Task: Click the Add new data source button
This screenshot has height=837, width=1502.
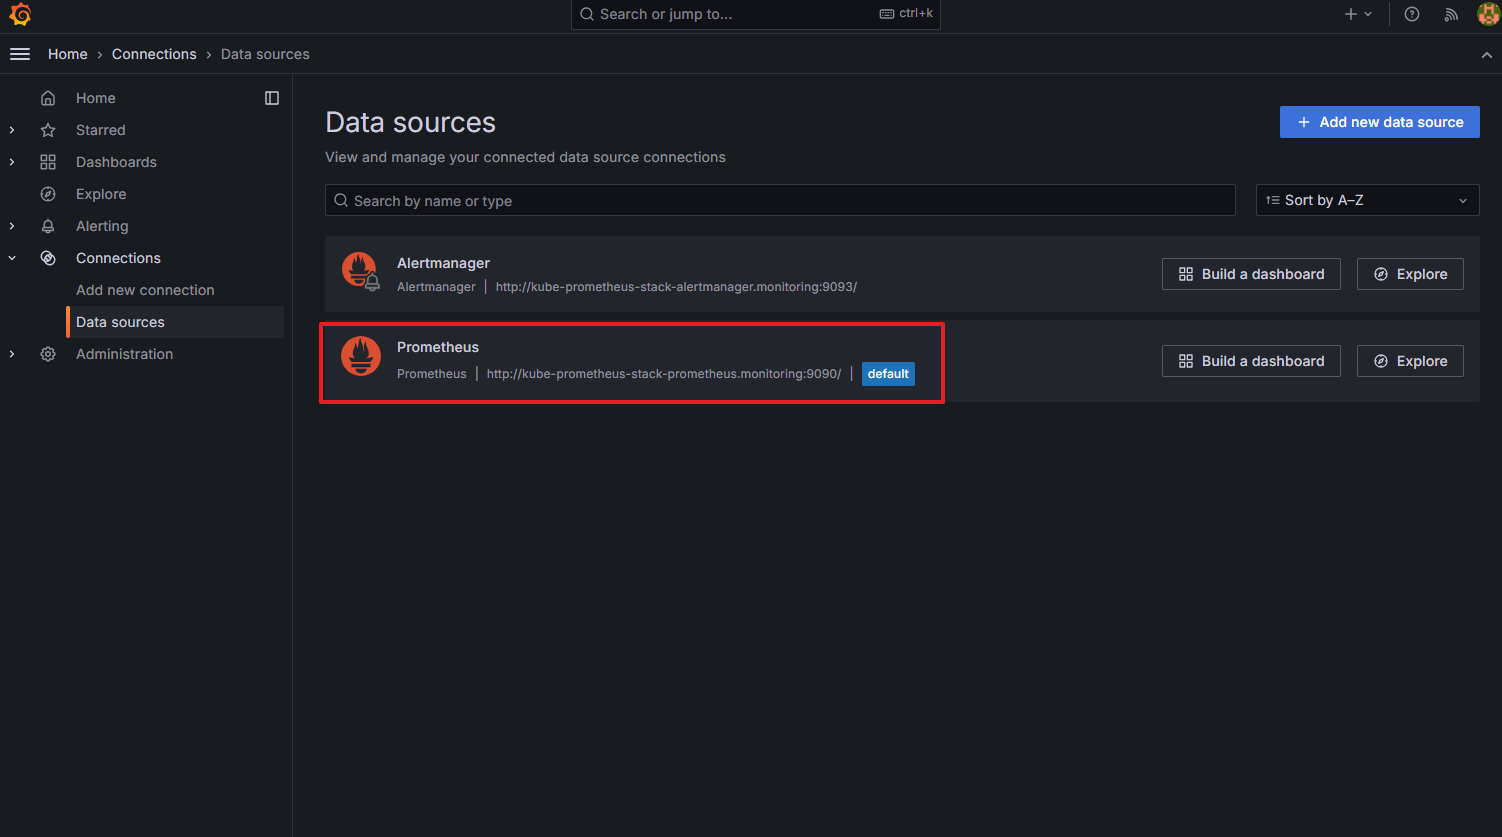Action: click(x=1380, y=122)
